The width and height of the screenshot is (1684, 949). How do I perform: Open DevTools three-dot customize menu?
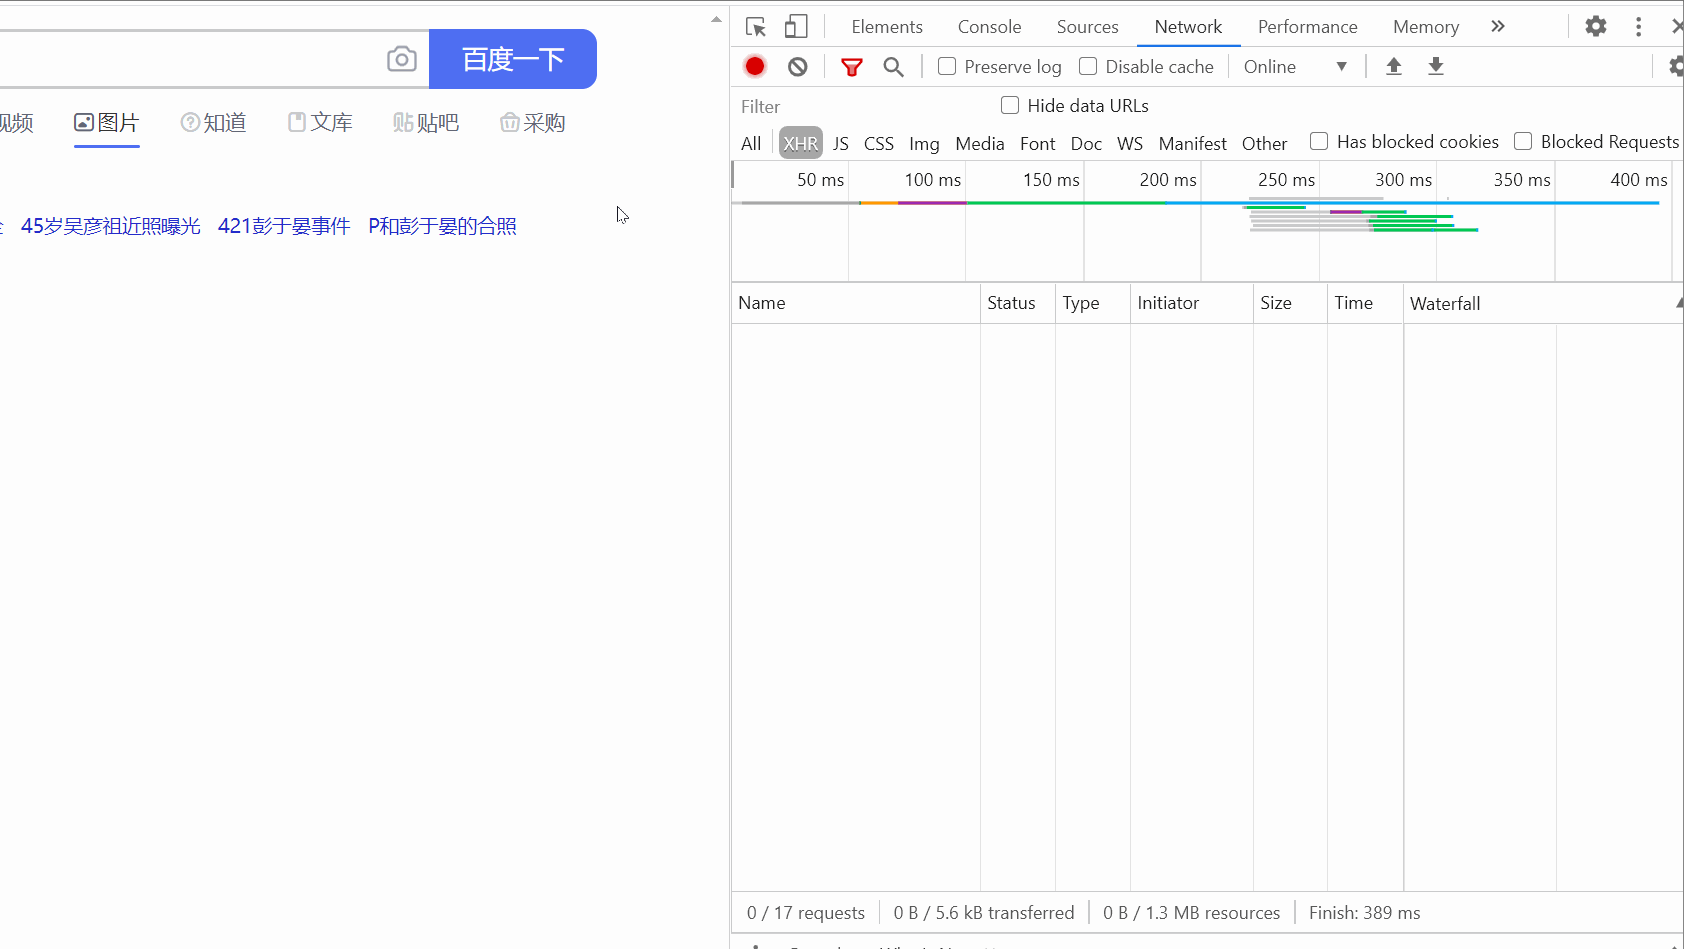pyautogui.click(x=1638, y=27)
